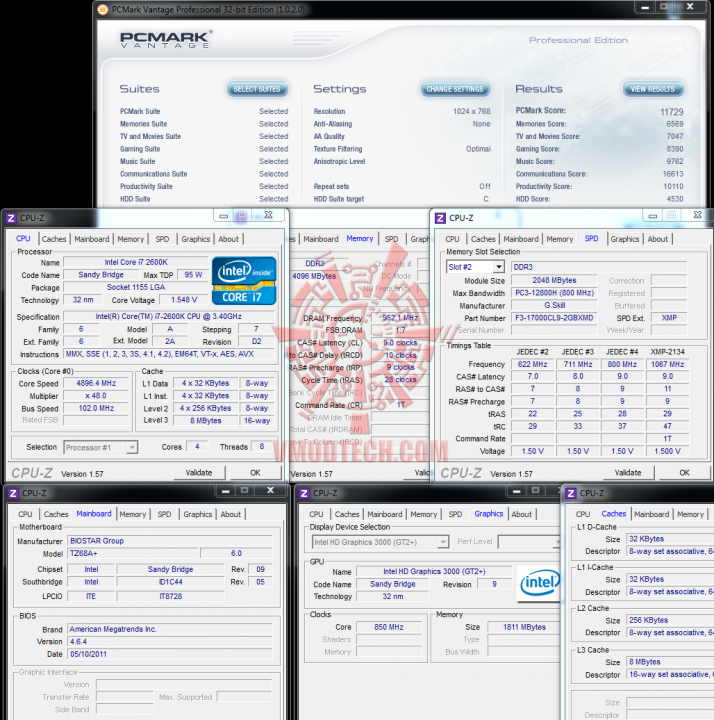Open Memory tab in the Graphics window
The width and height of the screenshot is (714, 720).
click(423, 514)
